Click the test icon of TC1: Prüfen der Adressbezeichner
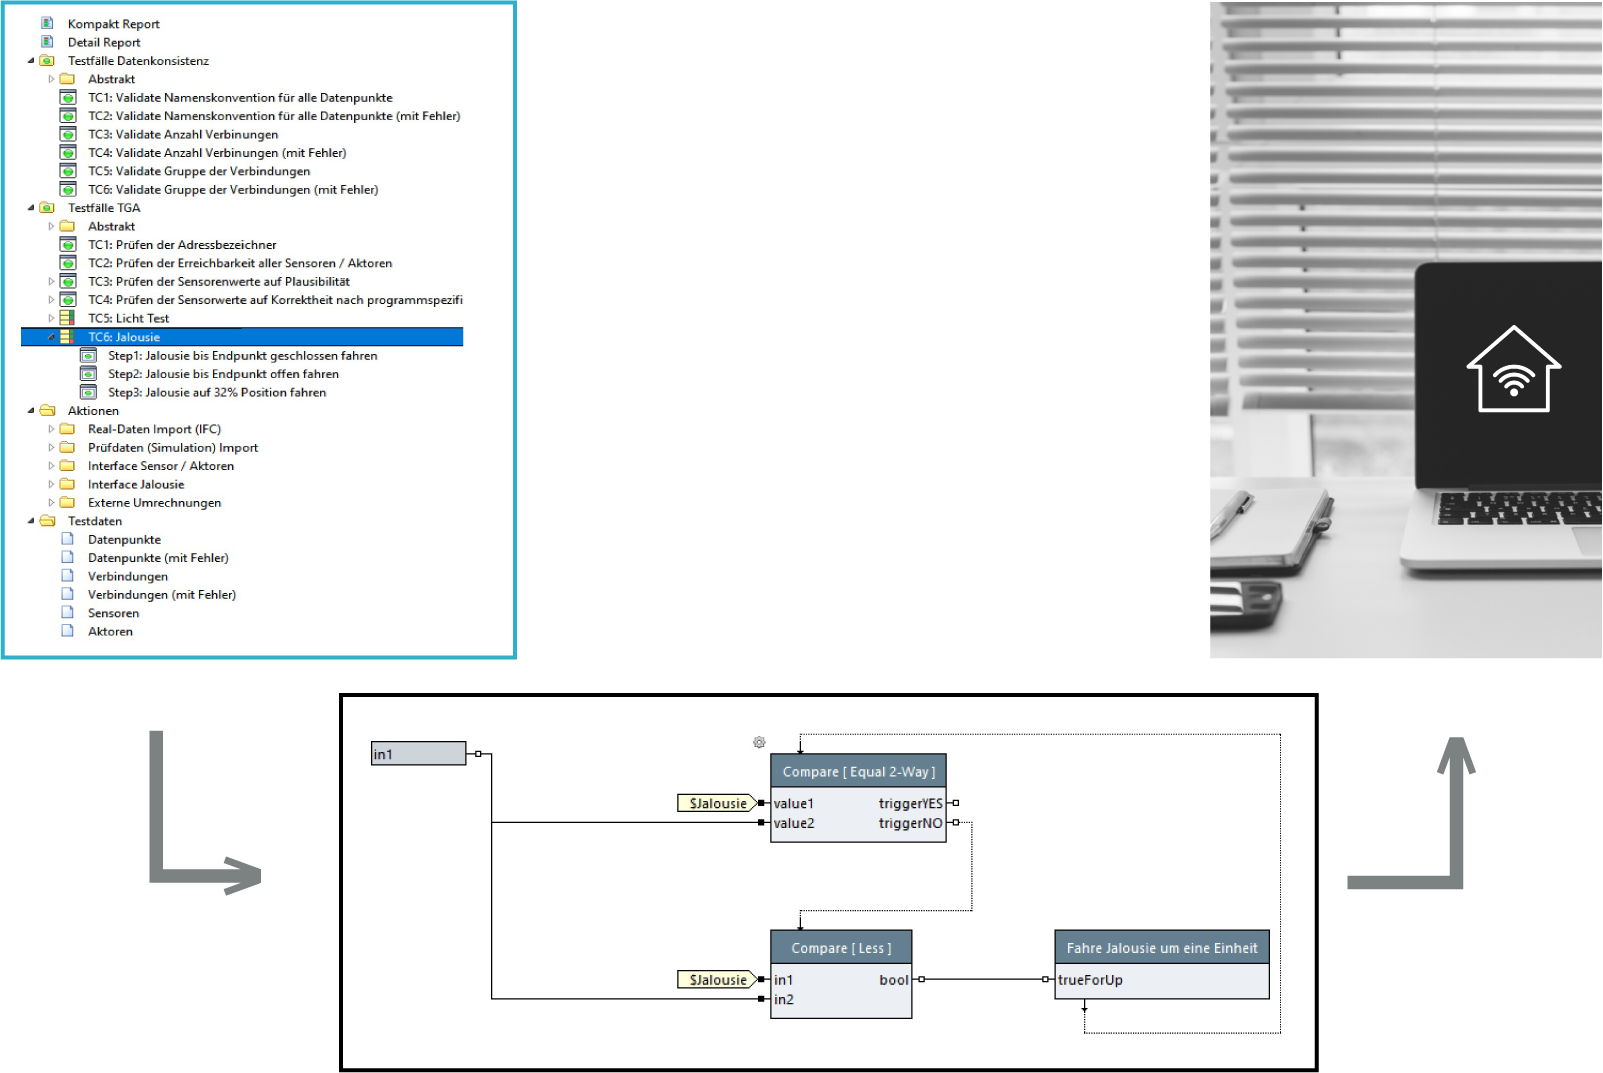The height and width of the screenshot is (1073, 1603). 68,245
